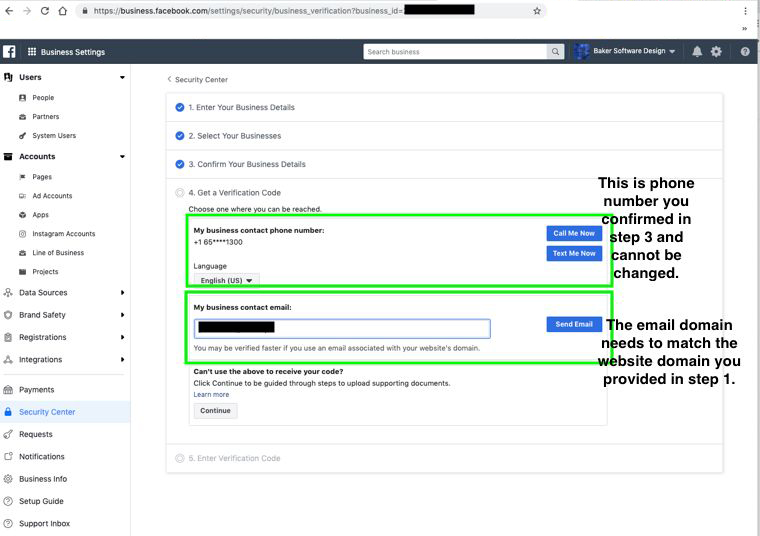760x536 pixels.
Task: Click the business contact email field
Action: click(342, 329)
